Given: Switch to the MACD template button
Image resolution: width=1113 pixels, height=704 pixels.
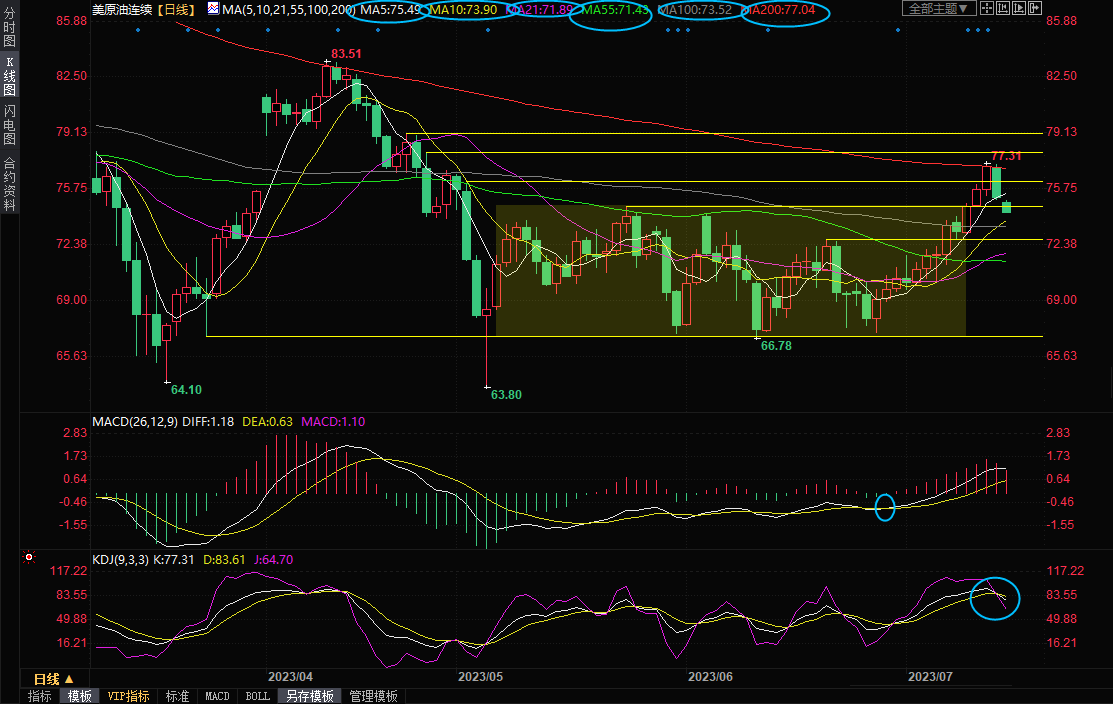Looking at the screenshot, I should (x=217, y=696).
